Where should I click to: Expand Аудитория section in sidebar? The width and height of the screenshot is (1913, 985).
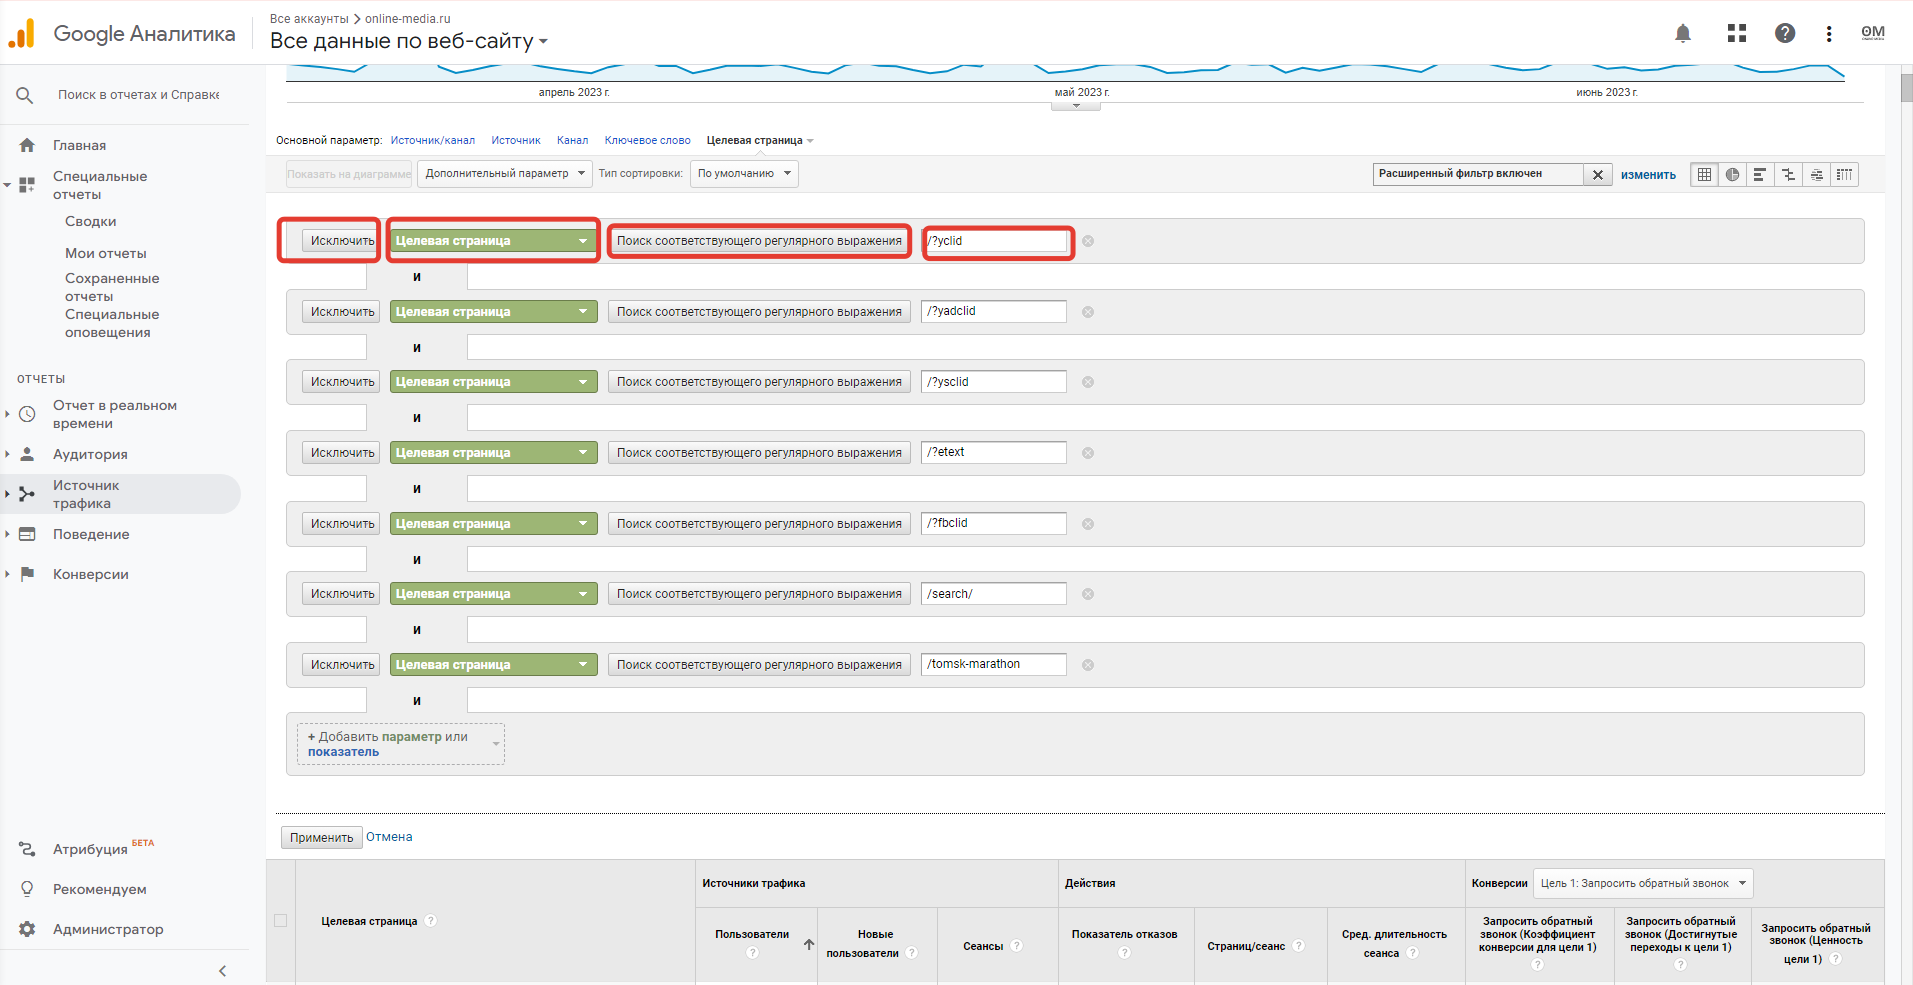click(90, 454)
